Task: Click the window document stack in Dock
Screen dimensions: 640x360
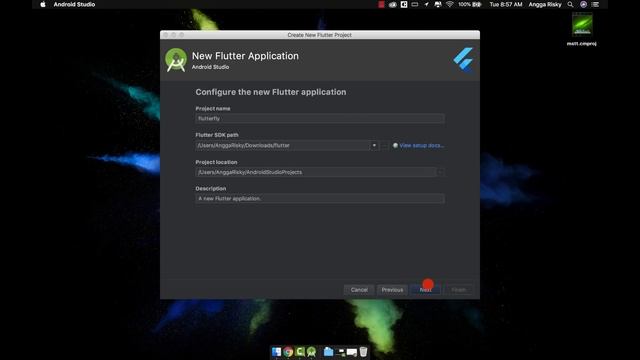Action: pos(340,351)
